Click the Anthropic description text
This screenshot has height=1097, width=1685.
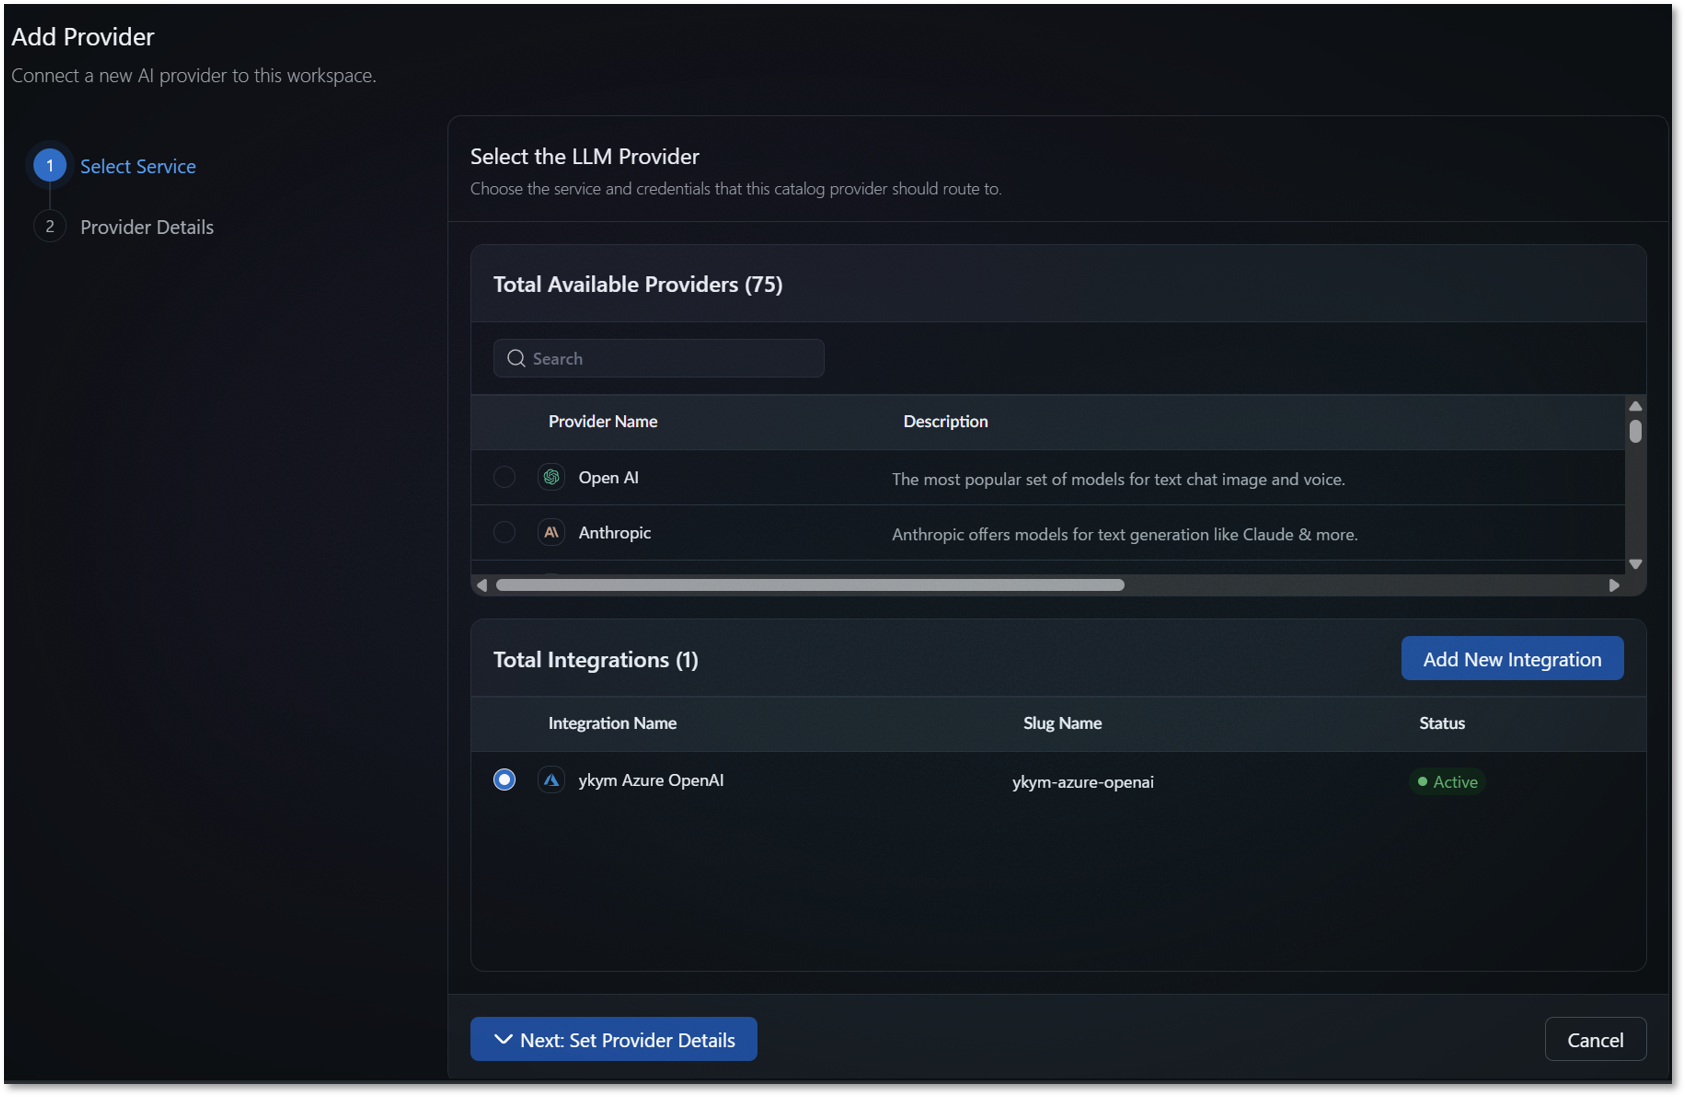1125,535
